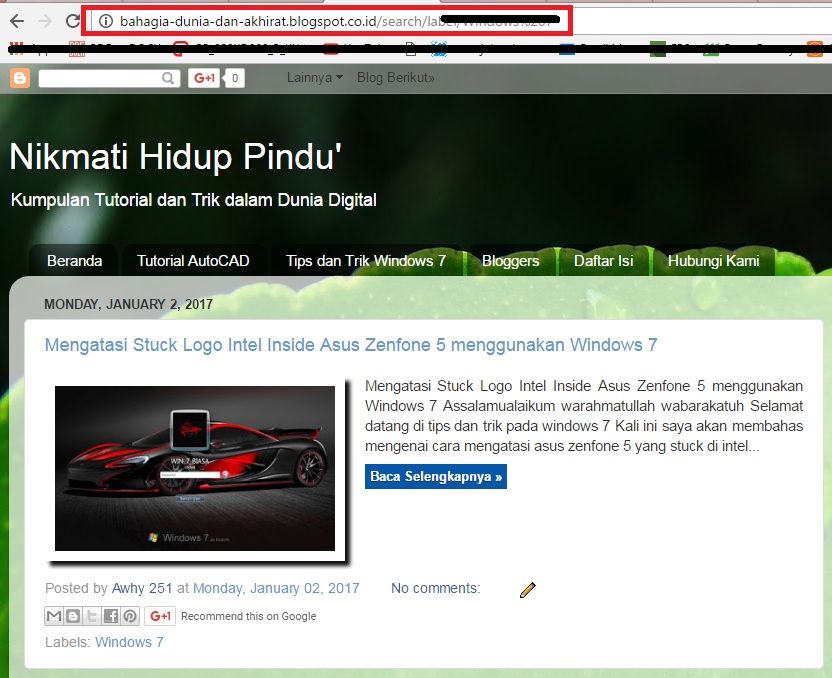
Task: Edit the post using the pencil icon
Action: coord(527,590)
